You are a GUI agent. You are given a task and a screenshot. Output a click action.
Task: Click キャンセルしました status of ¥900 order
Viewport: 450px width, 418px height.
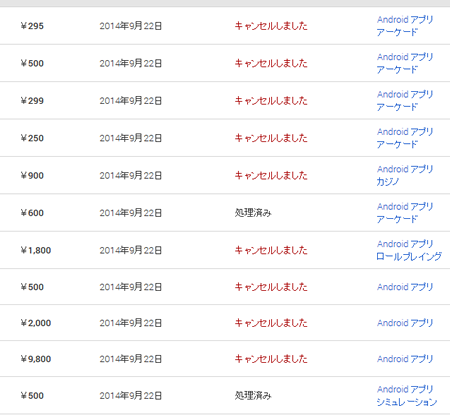pyautogui.click(x=271, y=175)
